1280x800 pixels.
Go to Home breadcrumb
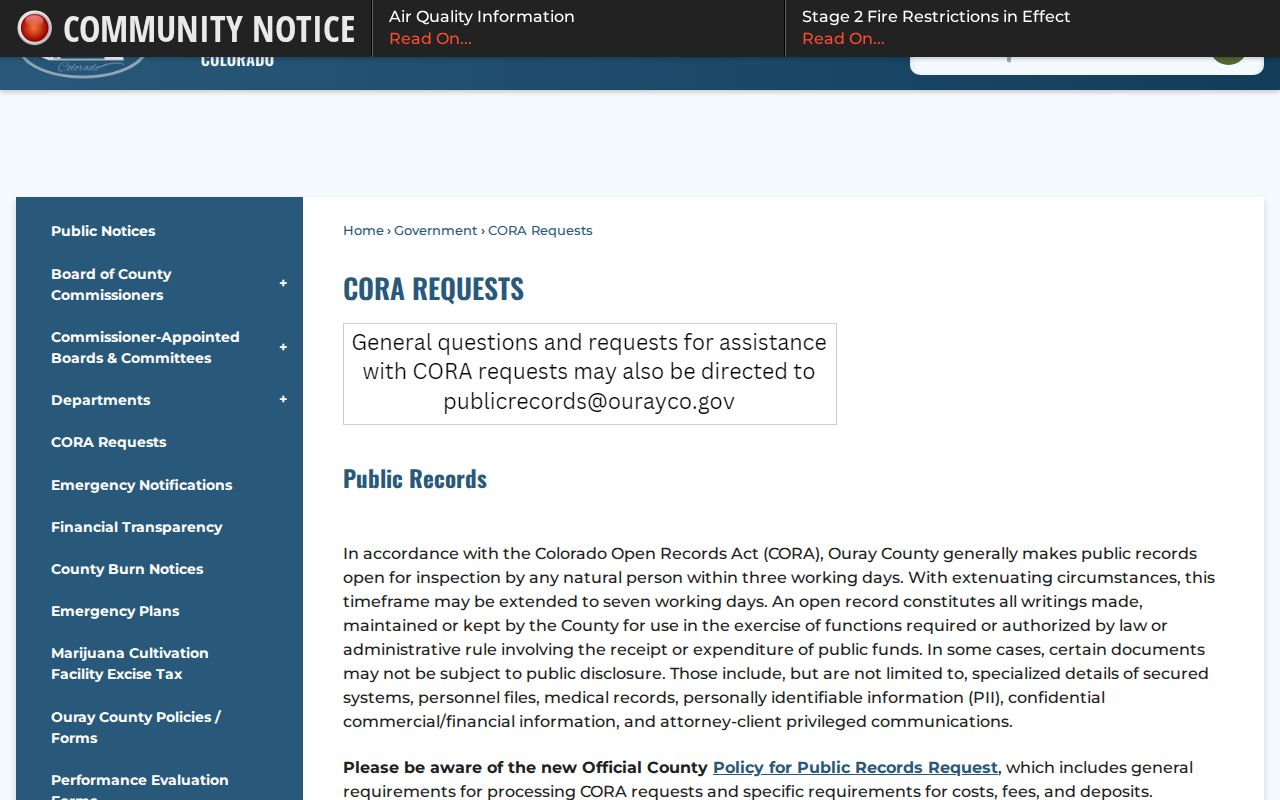pyautogui.click(x=363, y=231)
